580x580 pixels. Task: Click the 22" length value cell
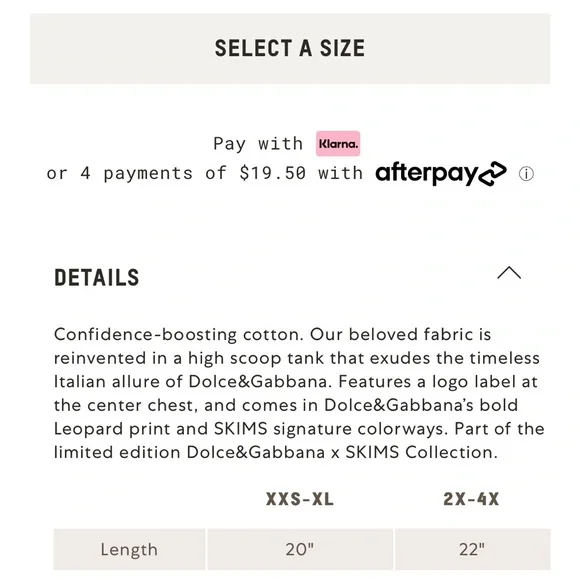[472, 549]
